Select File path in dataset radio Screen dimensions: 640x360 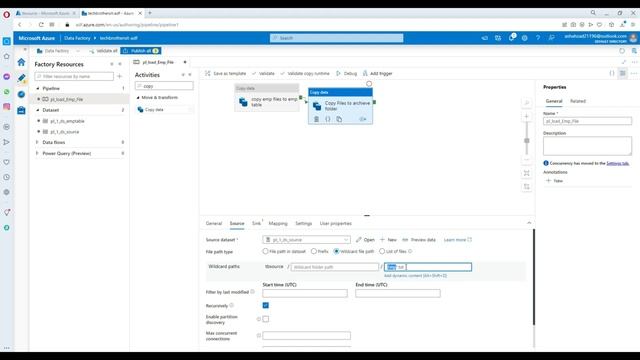[265, 251]
